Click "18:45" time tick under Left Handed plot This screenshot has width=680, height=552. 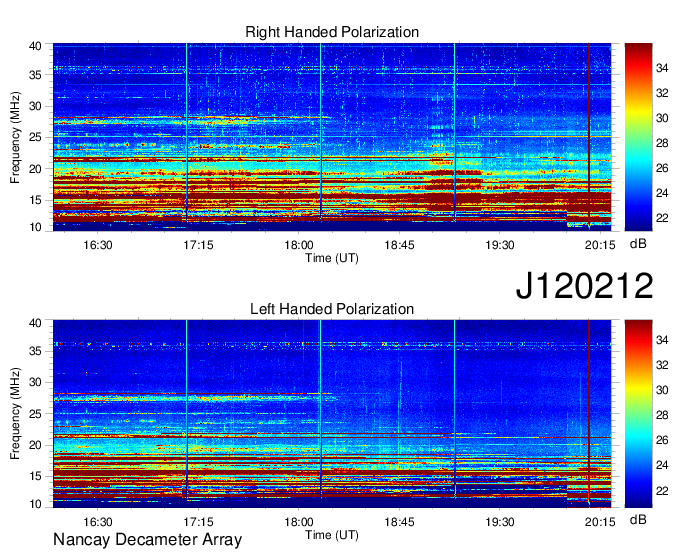pos(399,522)
